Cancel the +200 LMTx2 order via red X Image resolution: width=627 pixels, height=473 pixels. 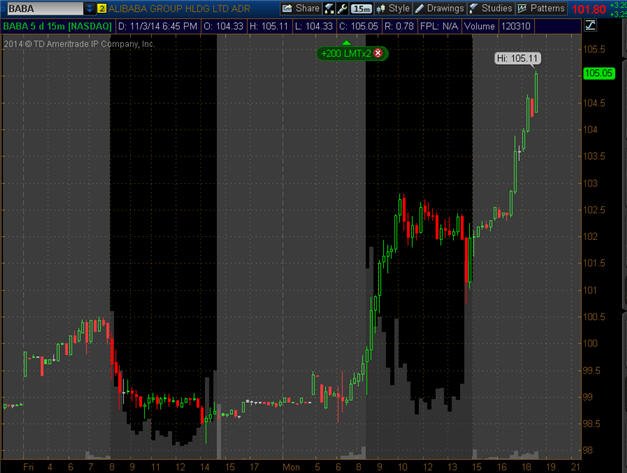378,53
